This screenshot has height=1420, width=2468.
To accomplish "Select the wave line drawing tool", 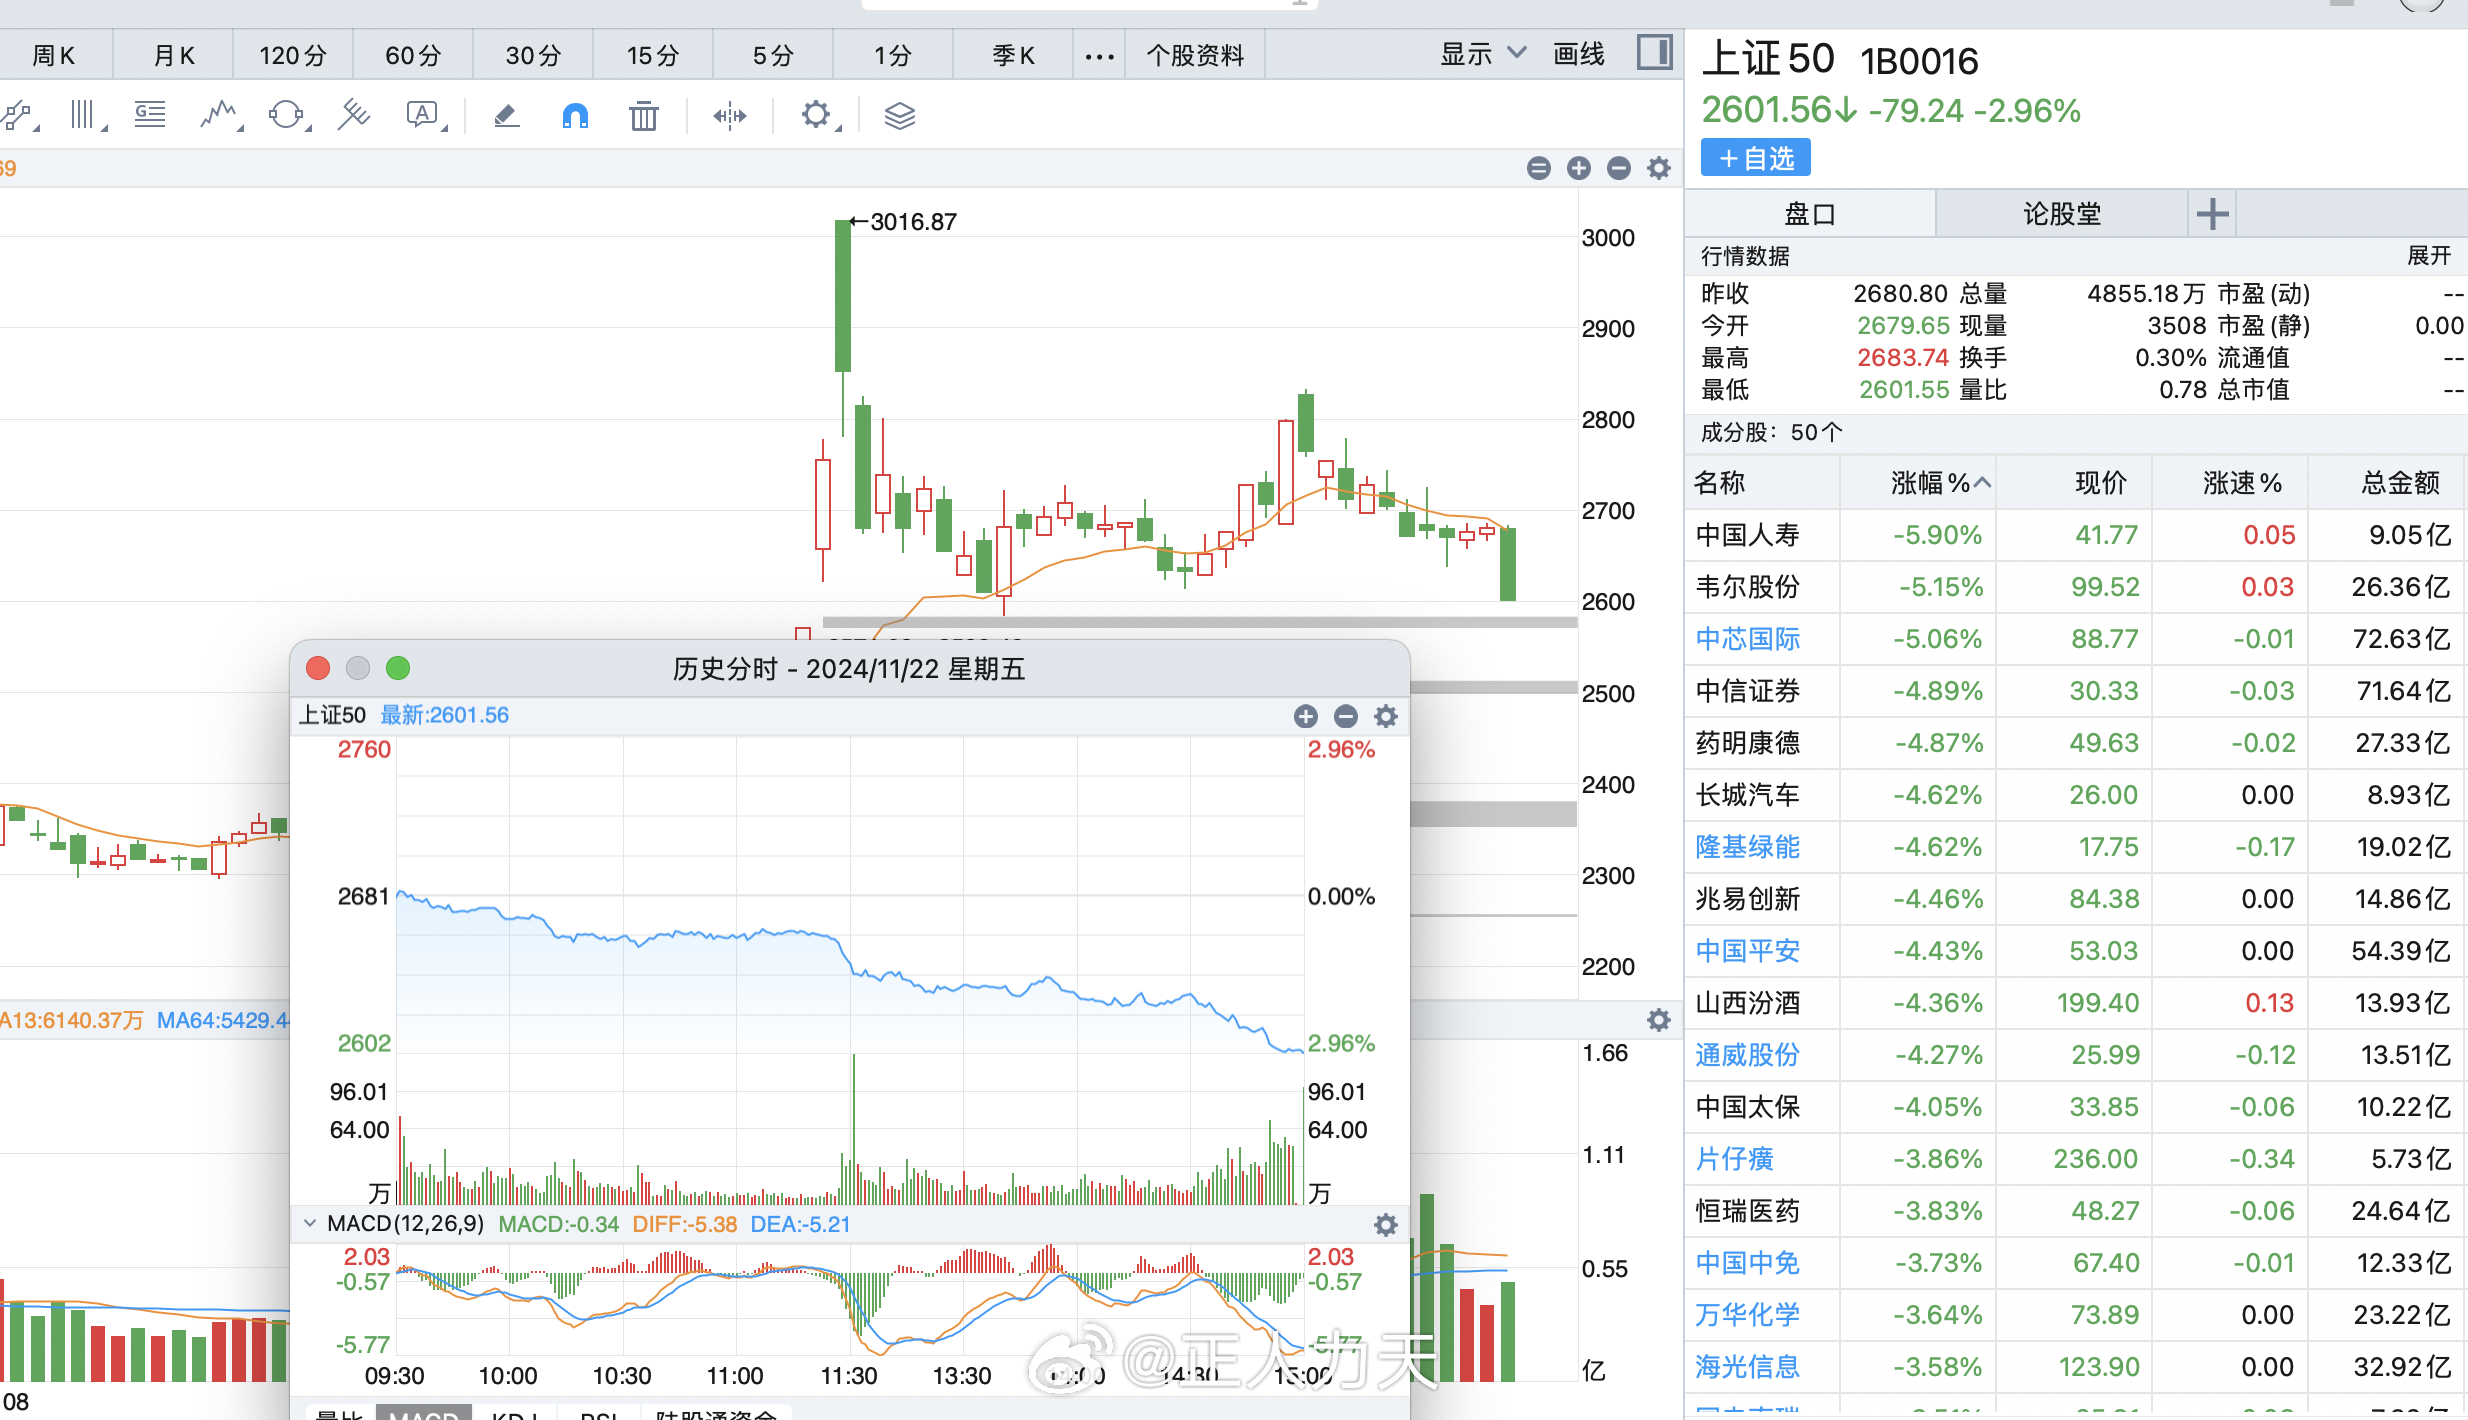I will [219, 116].
